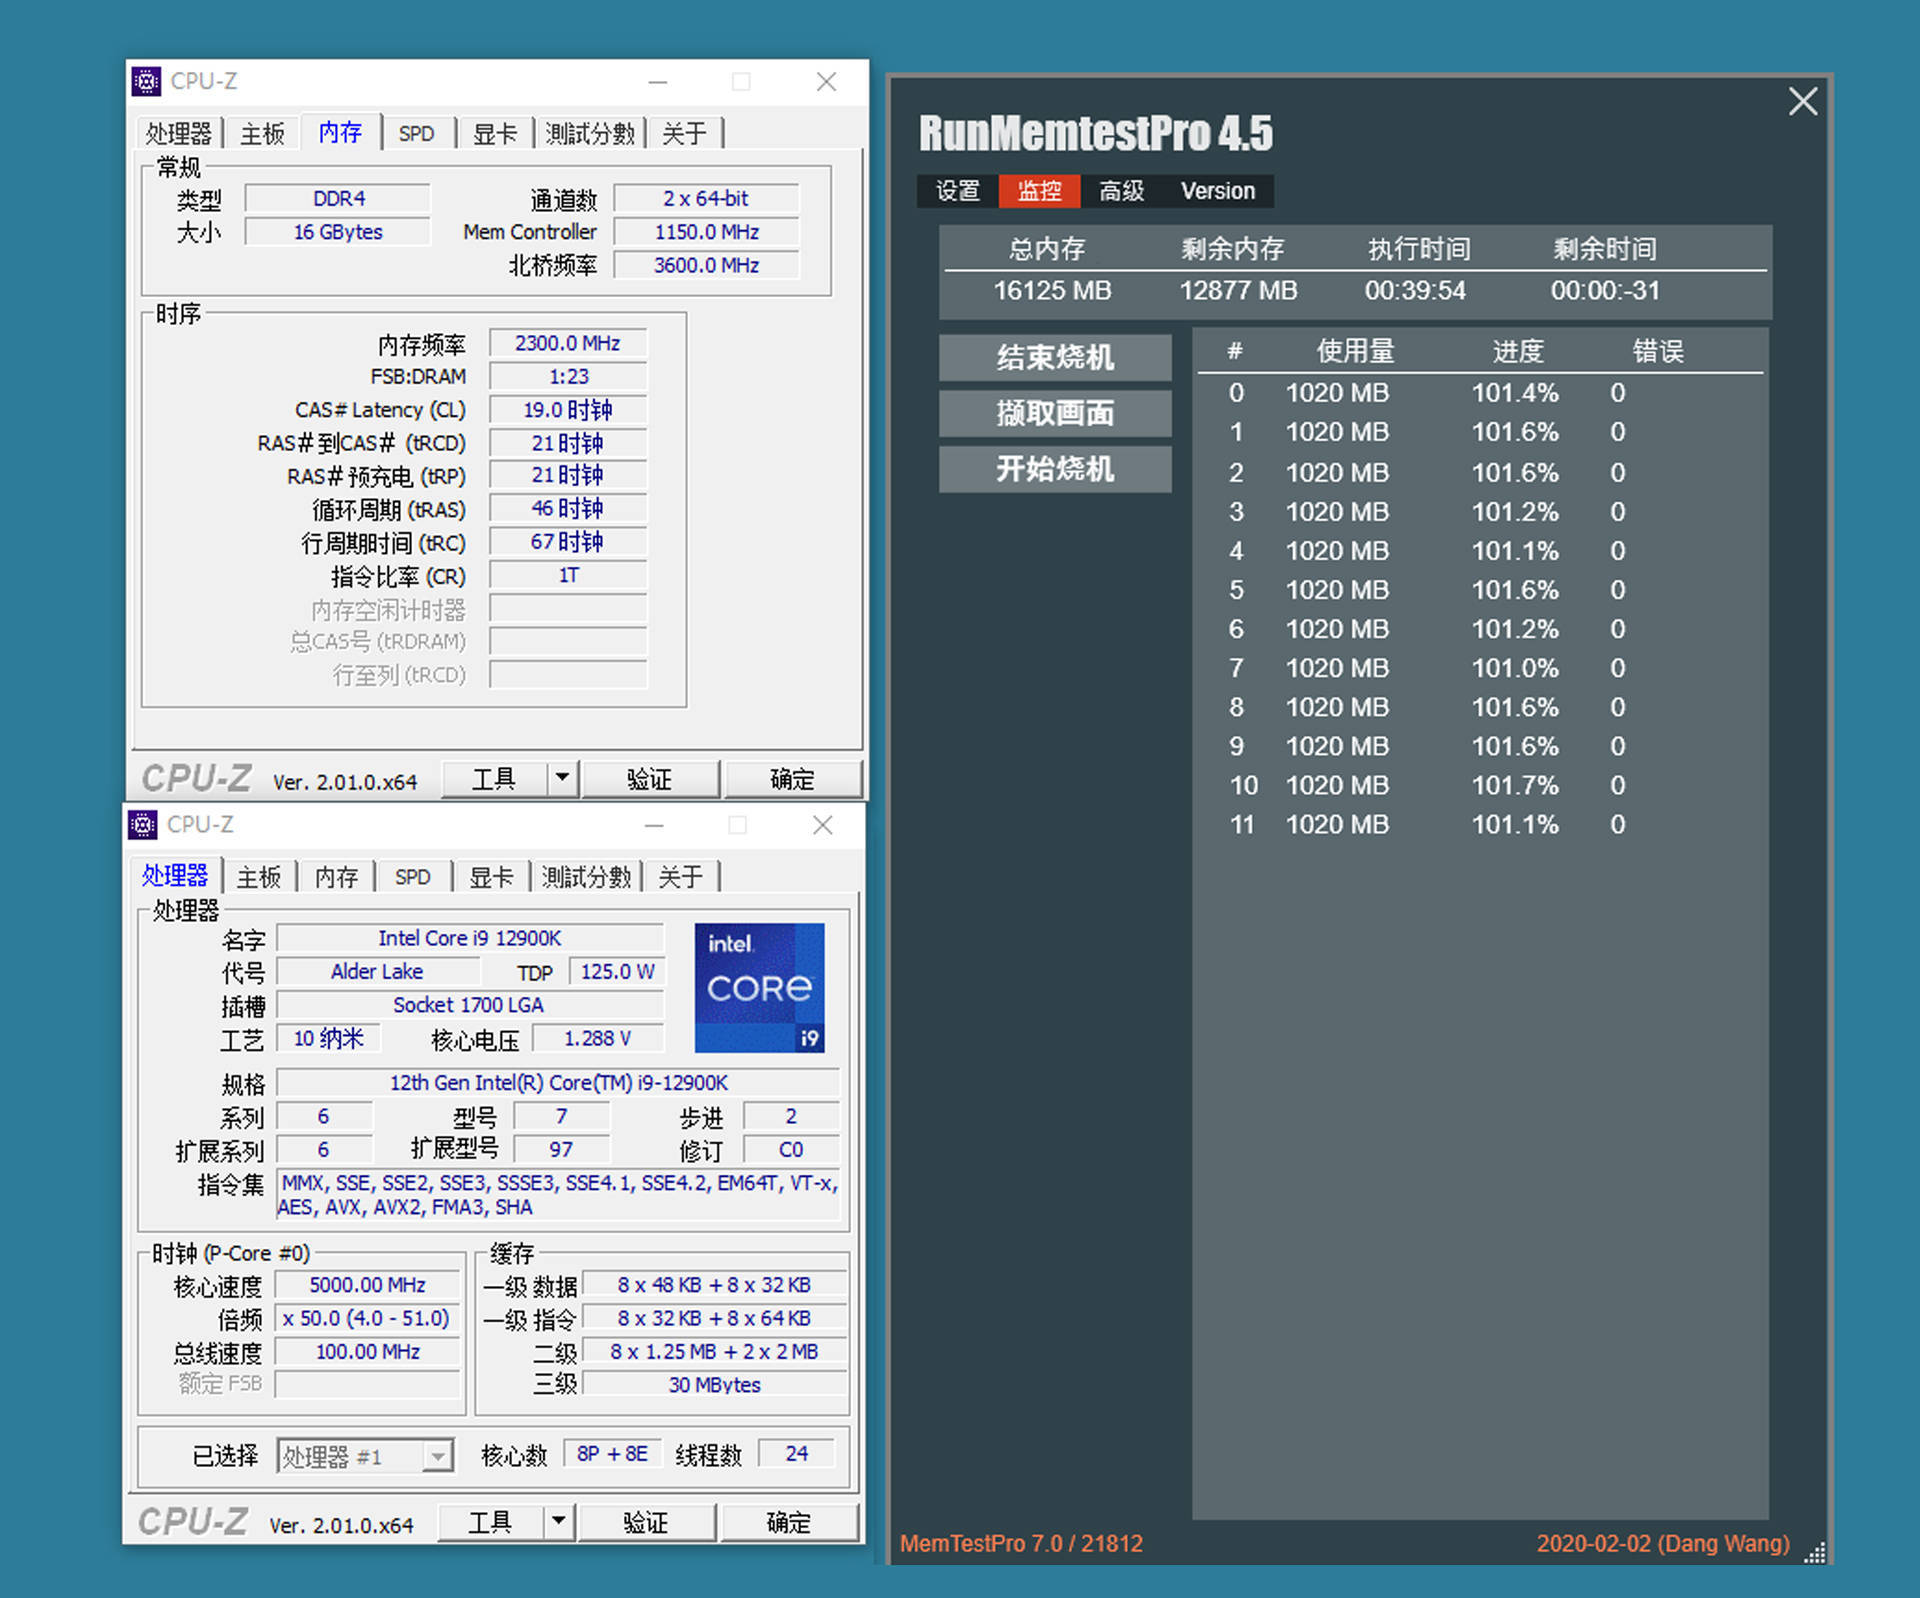
Task: Switch to the SPD tab in top CPU-Z
Action: (416, 132)
